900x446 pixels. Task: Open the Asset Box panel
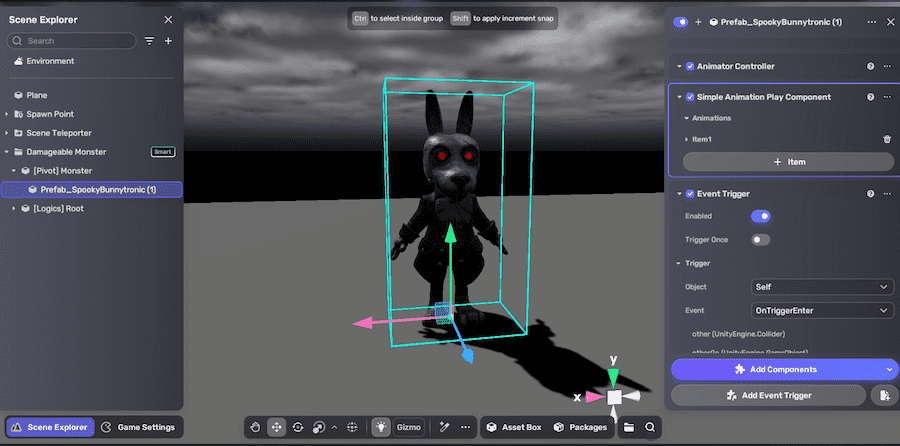click(514, 427)
